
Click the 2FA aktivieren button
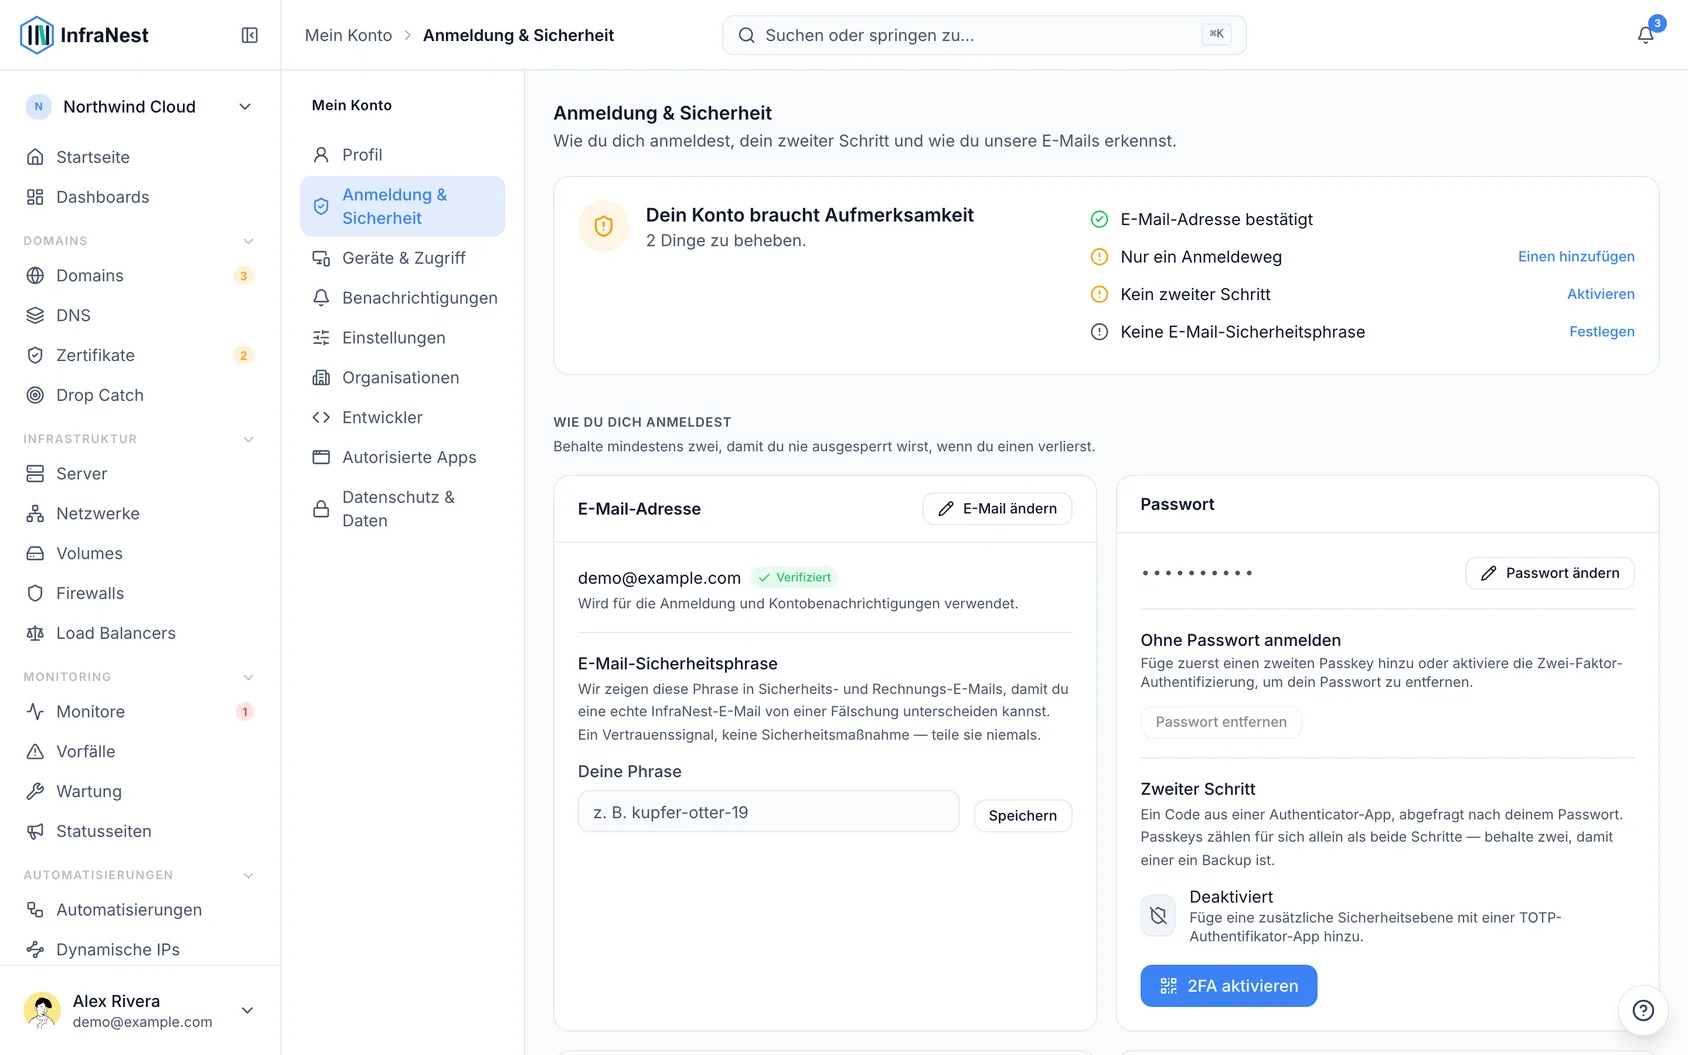(x=1228, y=986)
